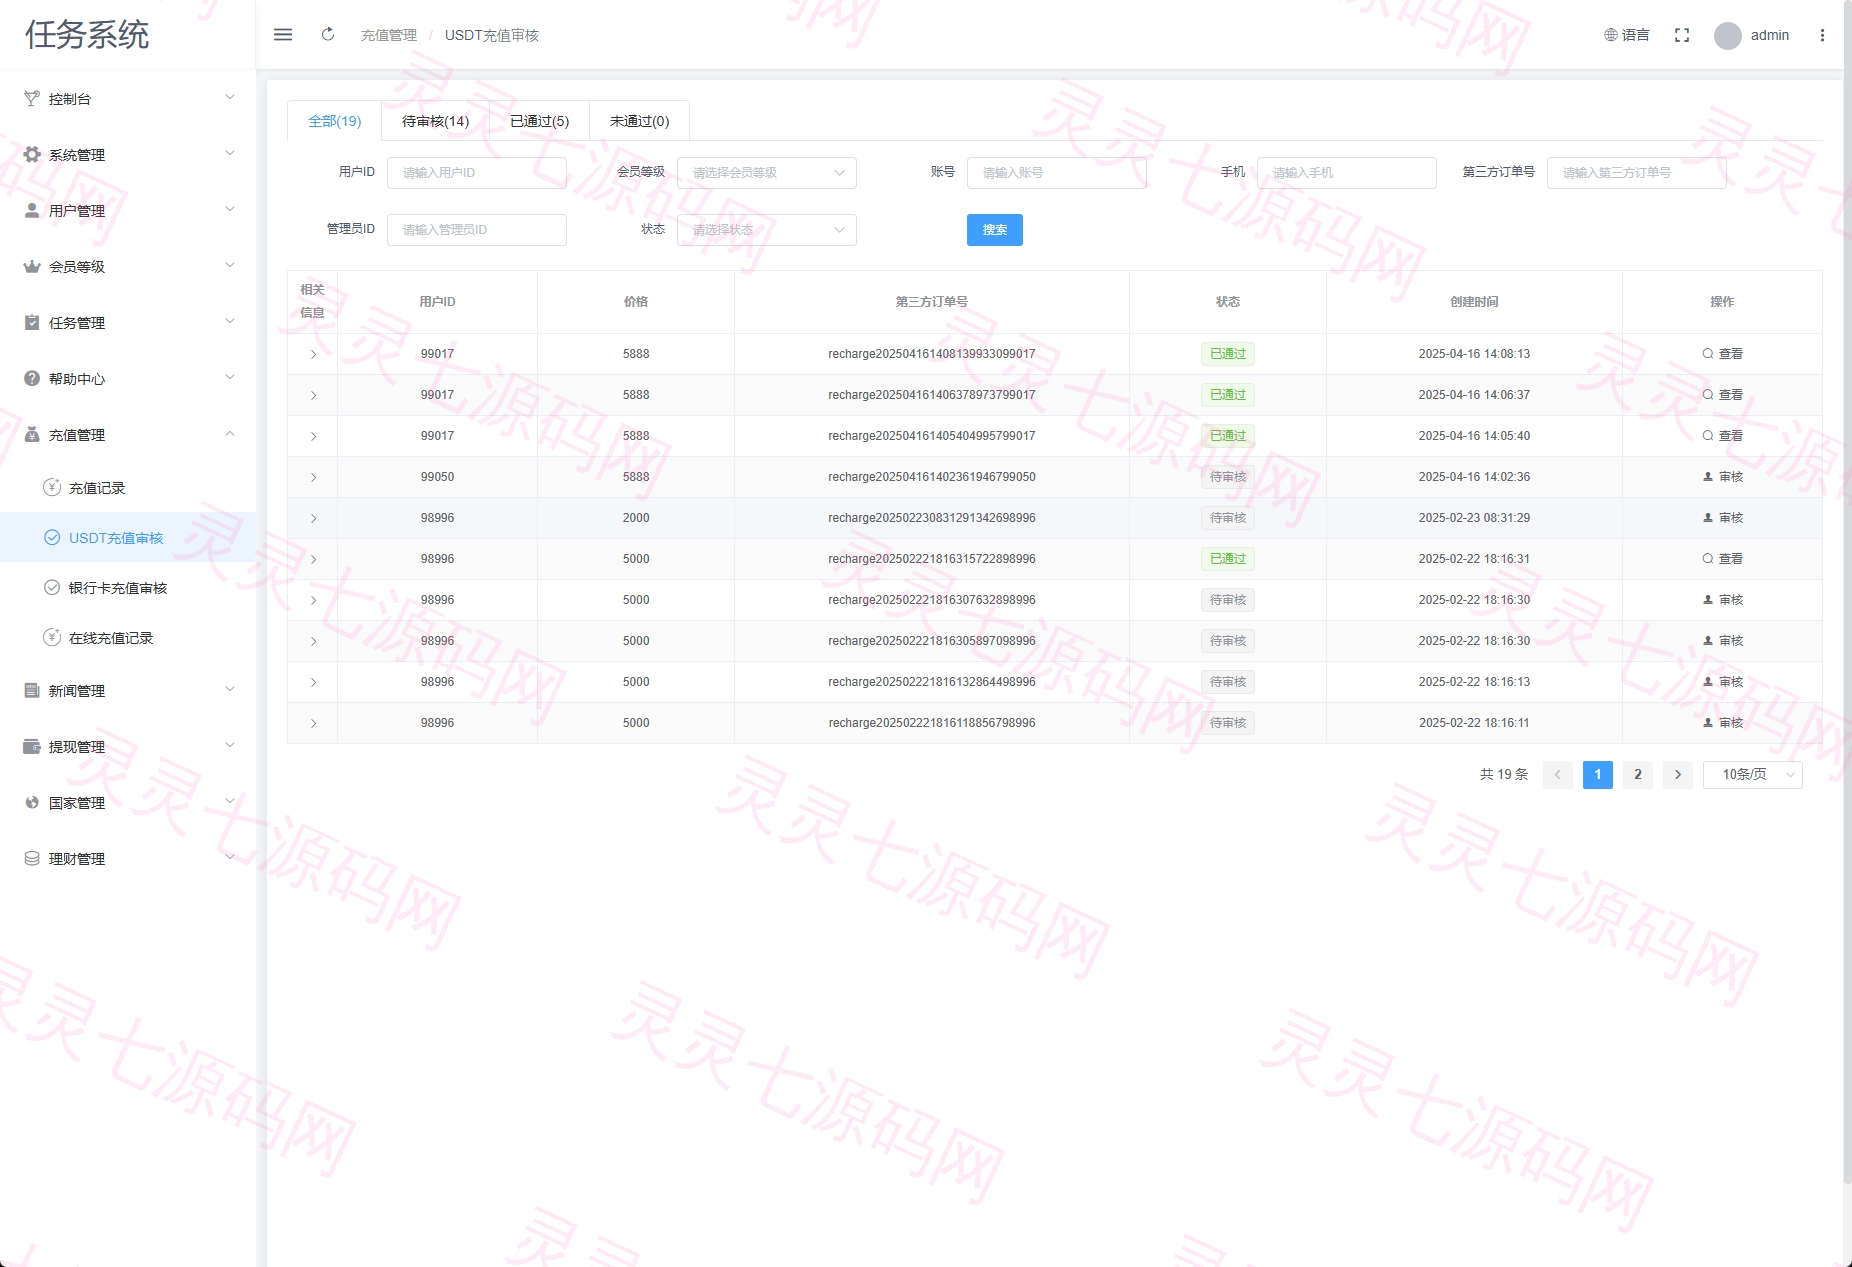Open the 10条/页 page size dropdown
This screenshot has width=1852, height=1267.
coord(1752,775)
